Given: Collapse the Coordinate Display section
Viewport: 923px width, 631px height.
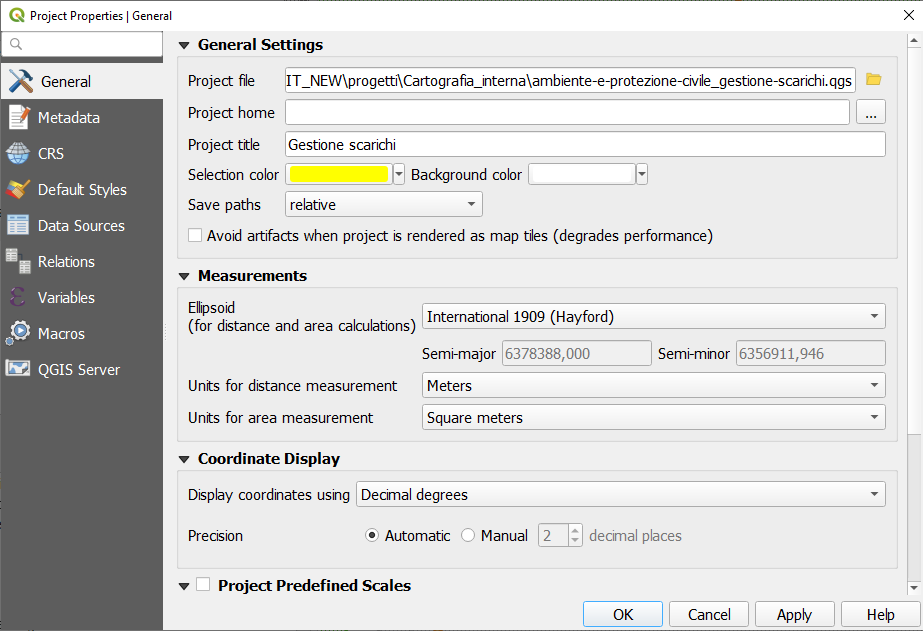Looking at the screenshot, I should 184,459.
